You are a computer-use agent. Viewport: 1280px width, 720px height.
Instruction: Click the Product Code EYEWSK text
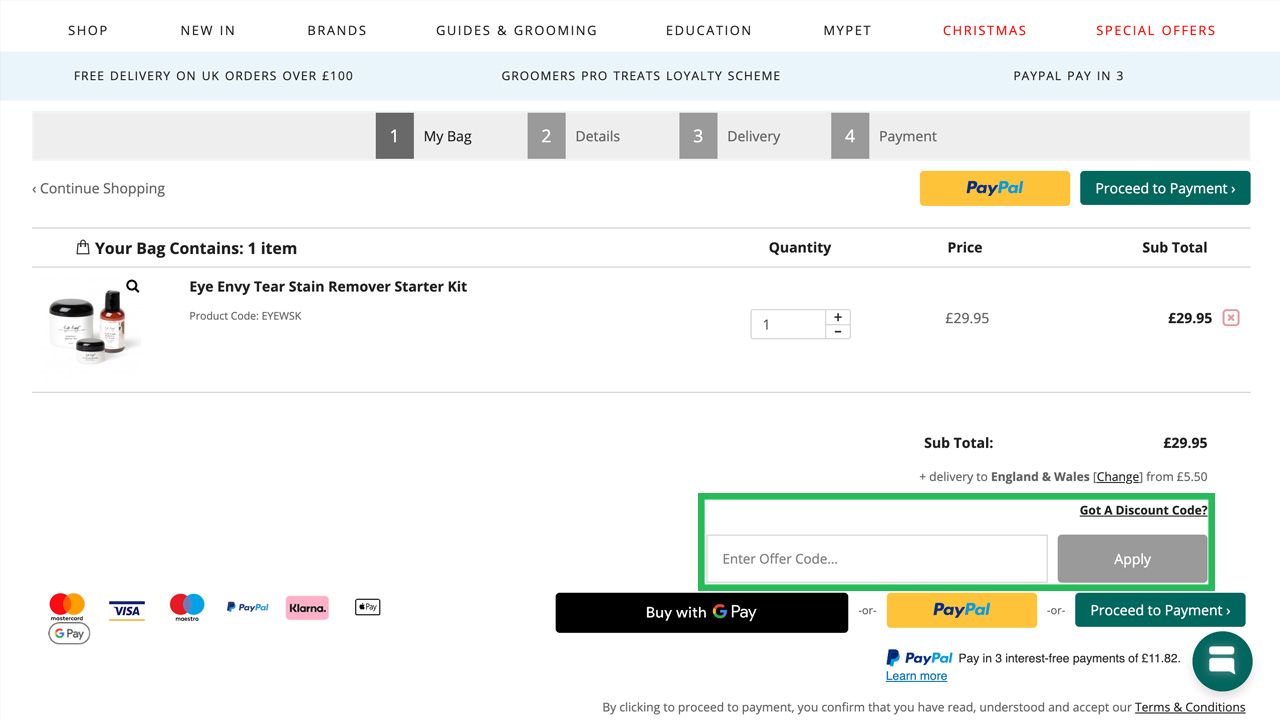245,316
